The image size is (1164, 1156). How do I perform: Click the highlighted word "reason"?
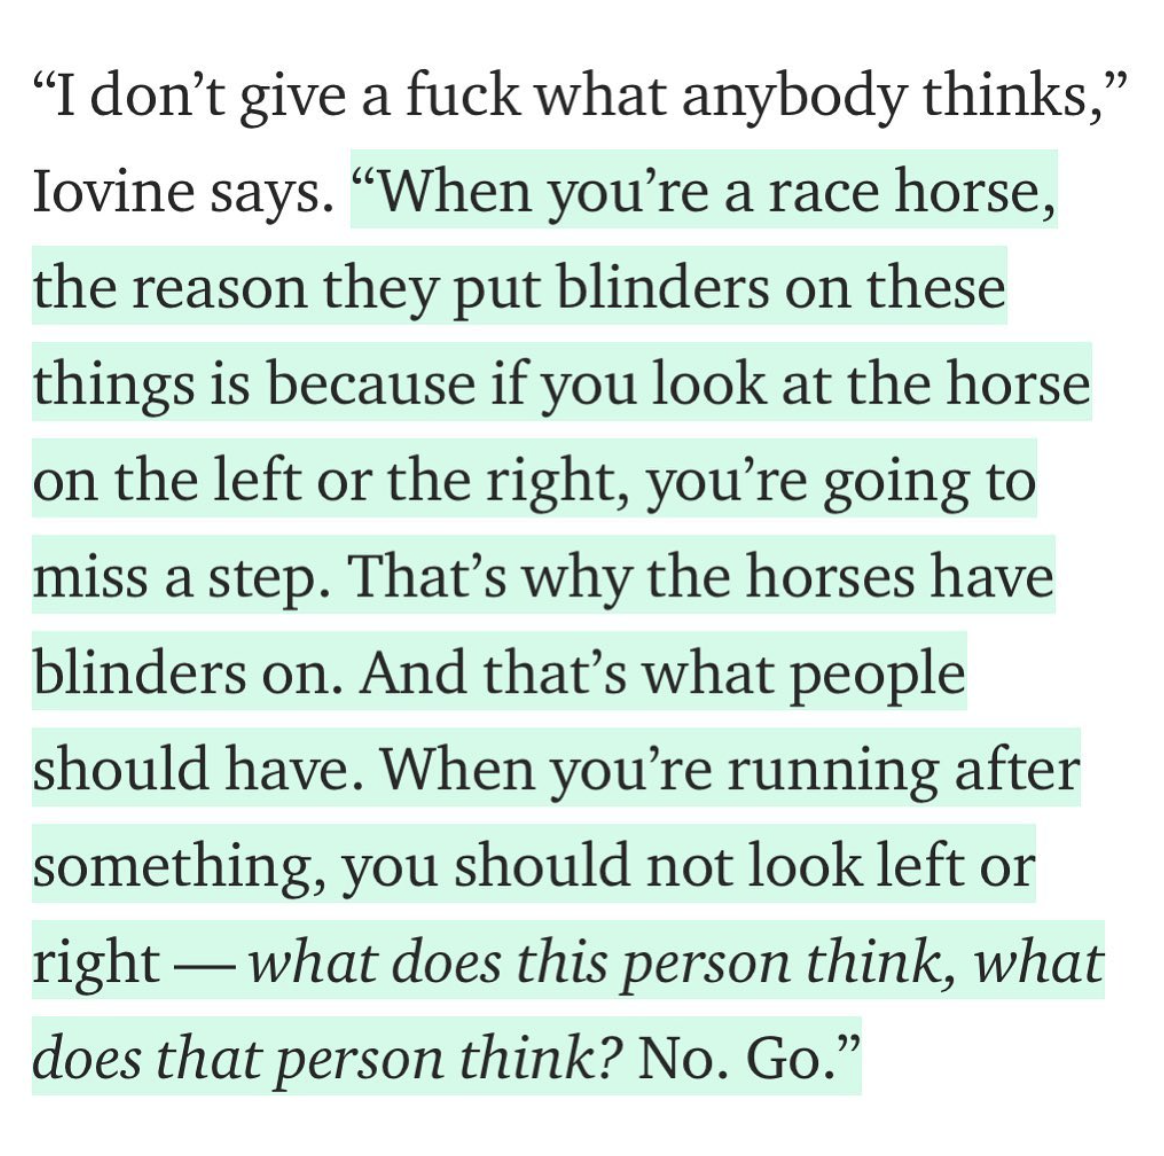(x=220, y=289)
